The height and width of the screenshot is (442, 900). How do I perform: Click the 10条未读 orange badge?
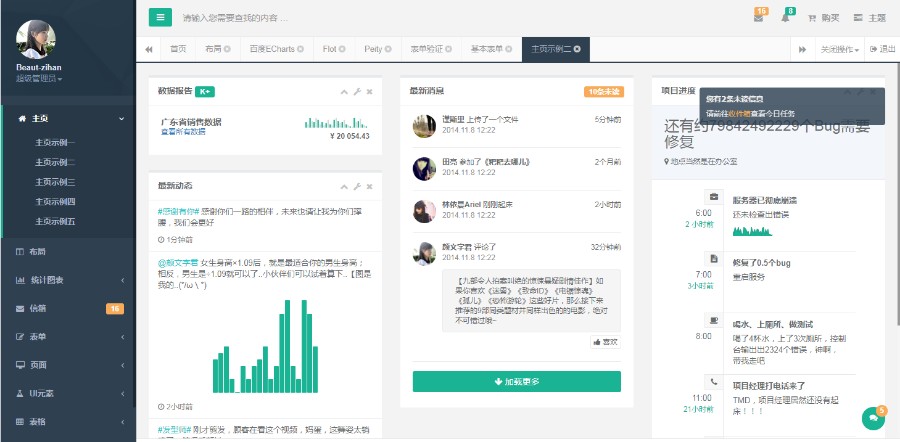[x=604, y=92]
